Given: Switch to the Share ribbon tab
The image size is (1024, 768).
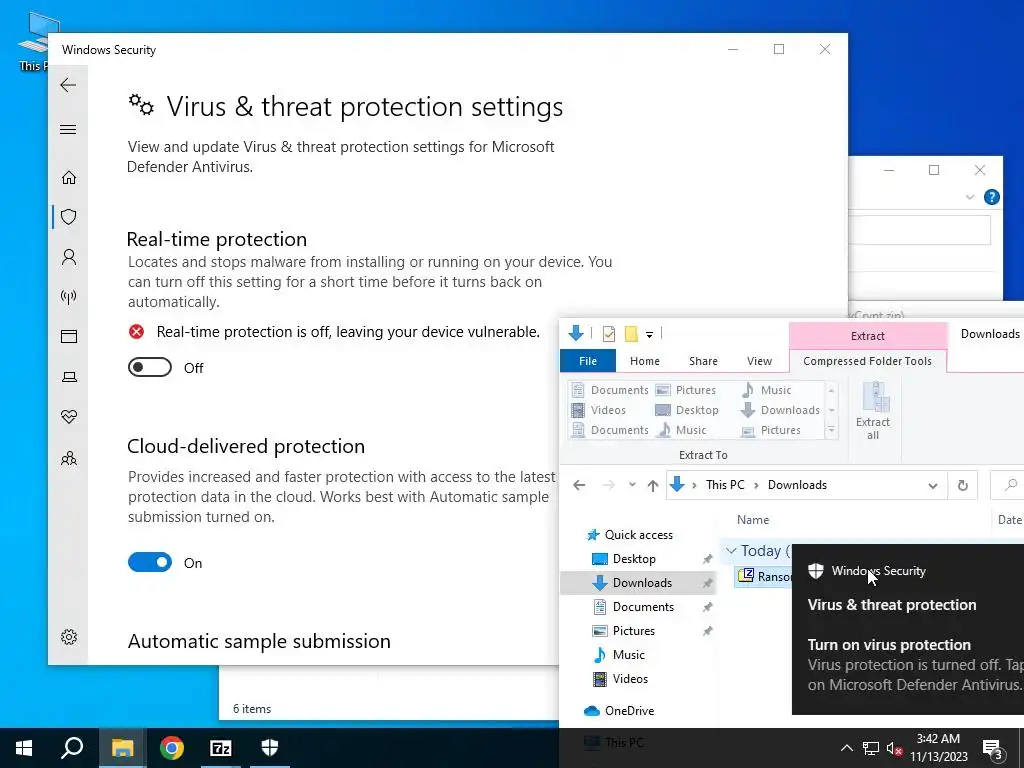Looking at the screenshot, I should click(703, 361).
